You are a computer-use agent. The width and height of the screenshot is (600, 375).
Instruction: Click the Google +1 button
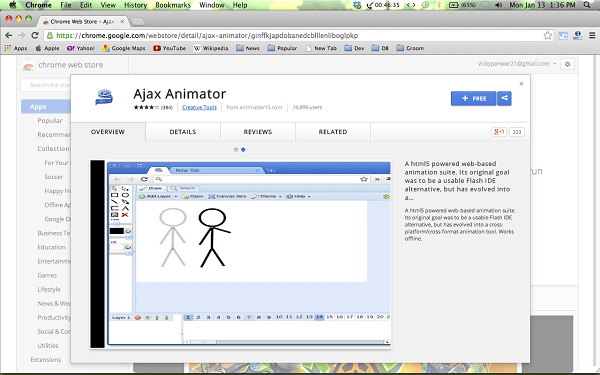click(x=499, y=132)
